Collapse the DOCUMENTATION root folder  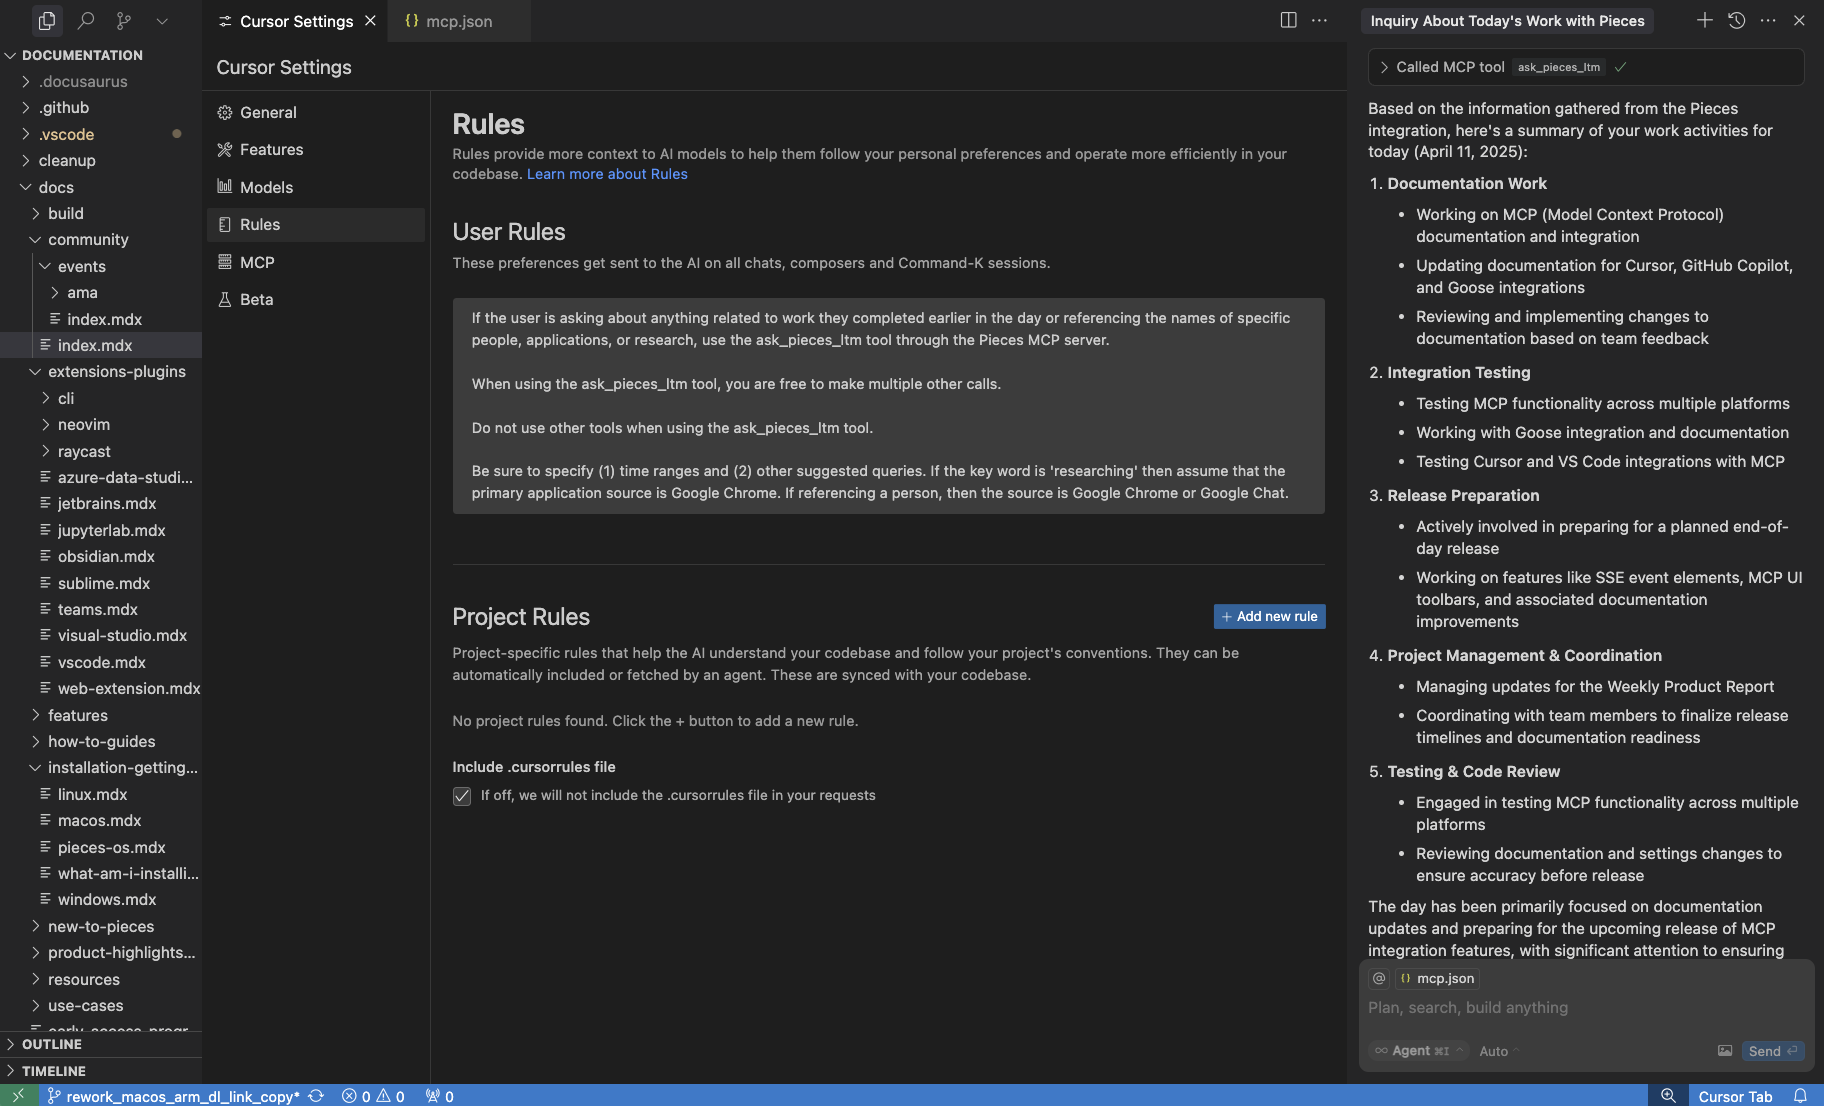click(x=101, y=55)
